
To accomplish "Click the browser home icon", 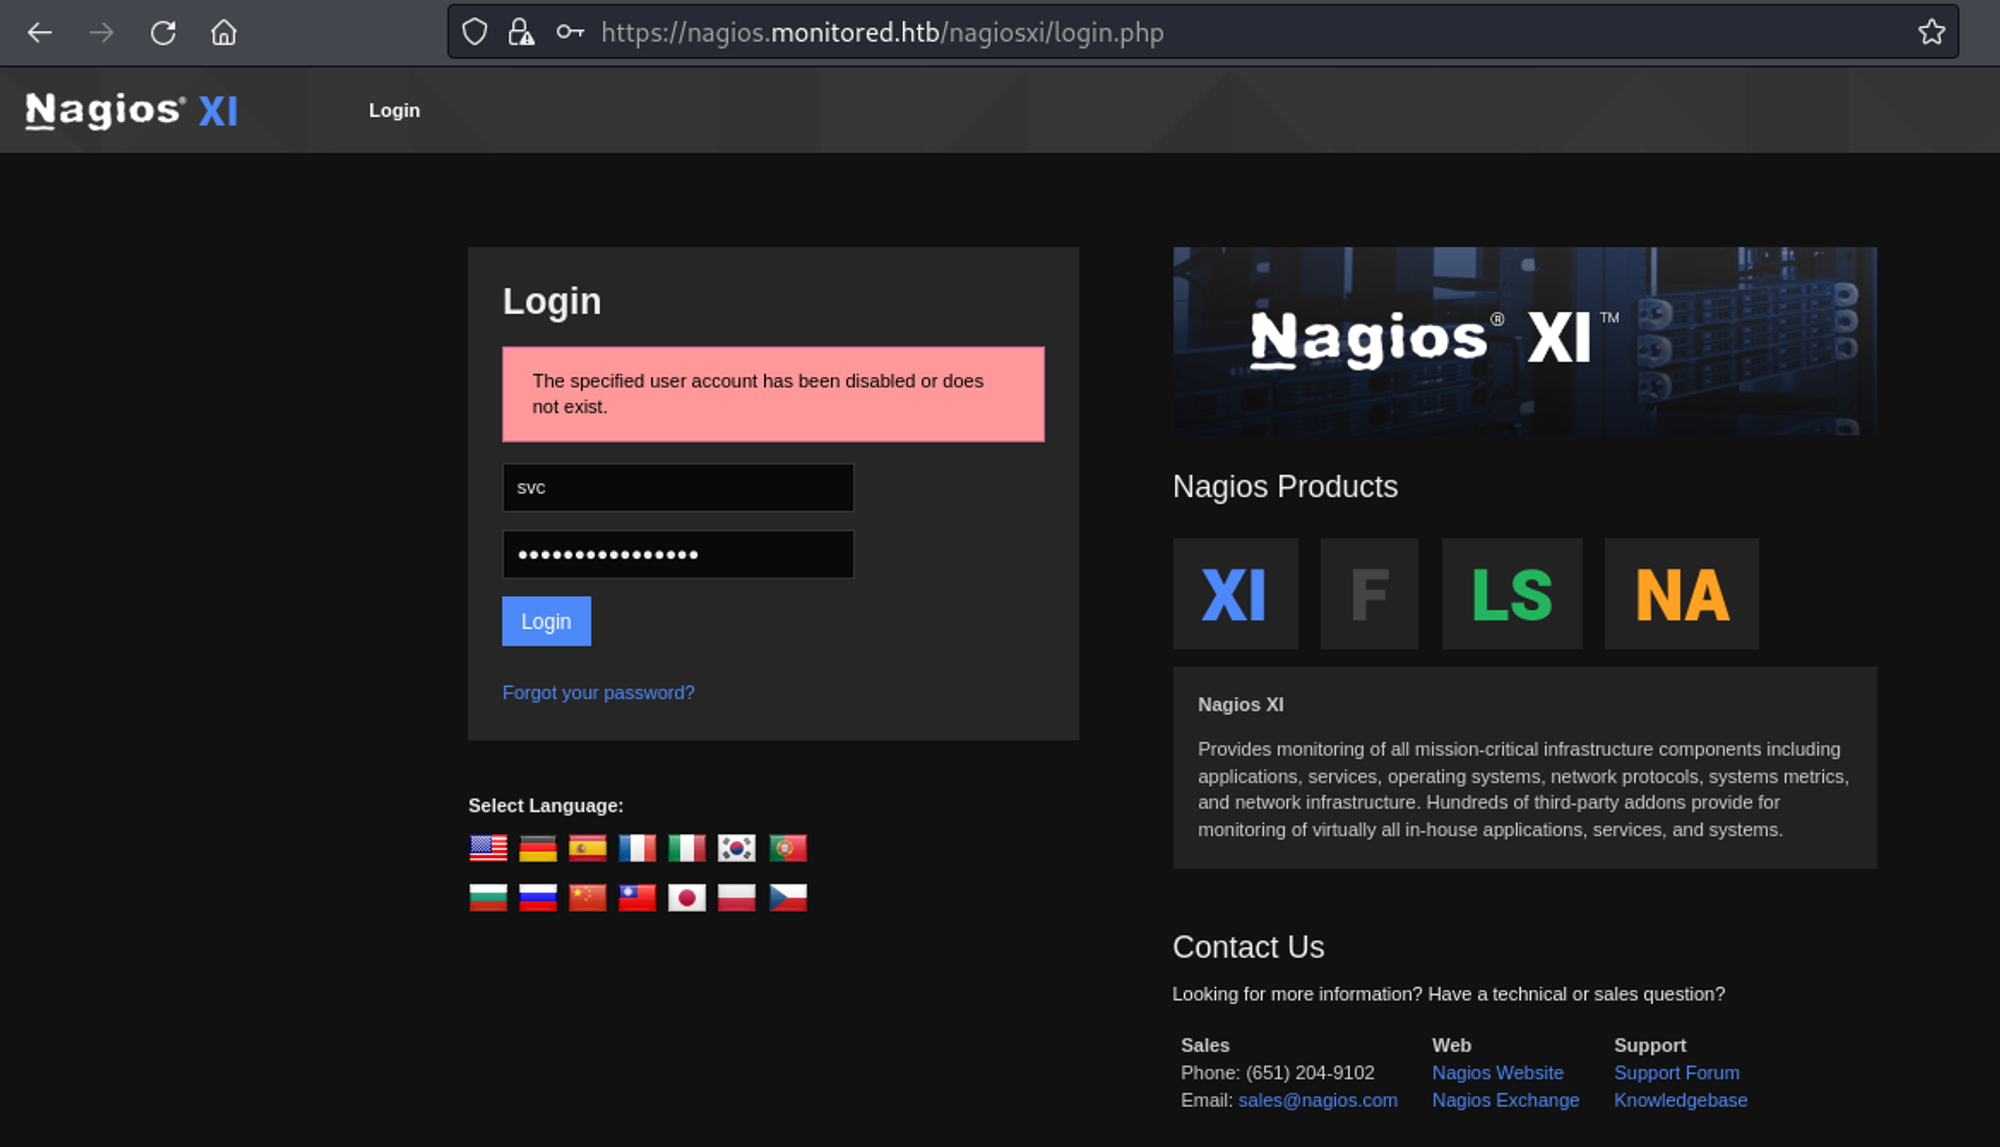I will click(224, 33).
